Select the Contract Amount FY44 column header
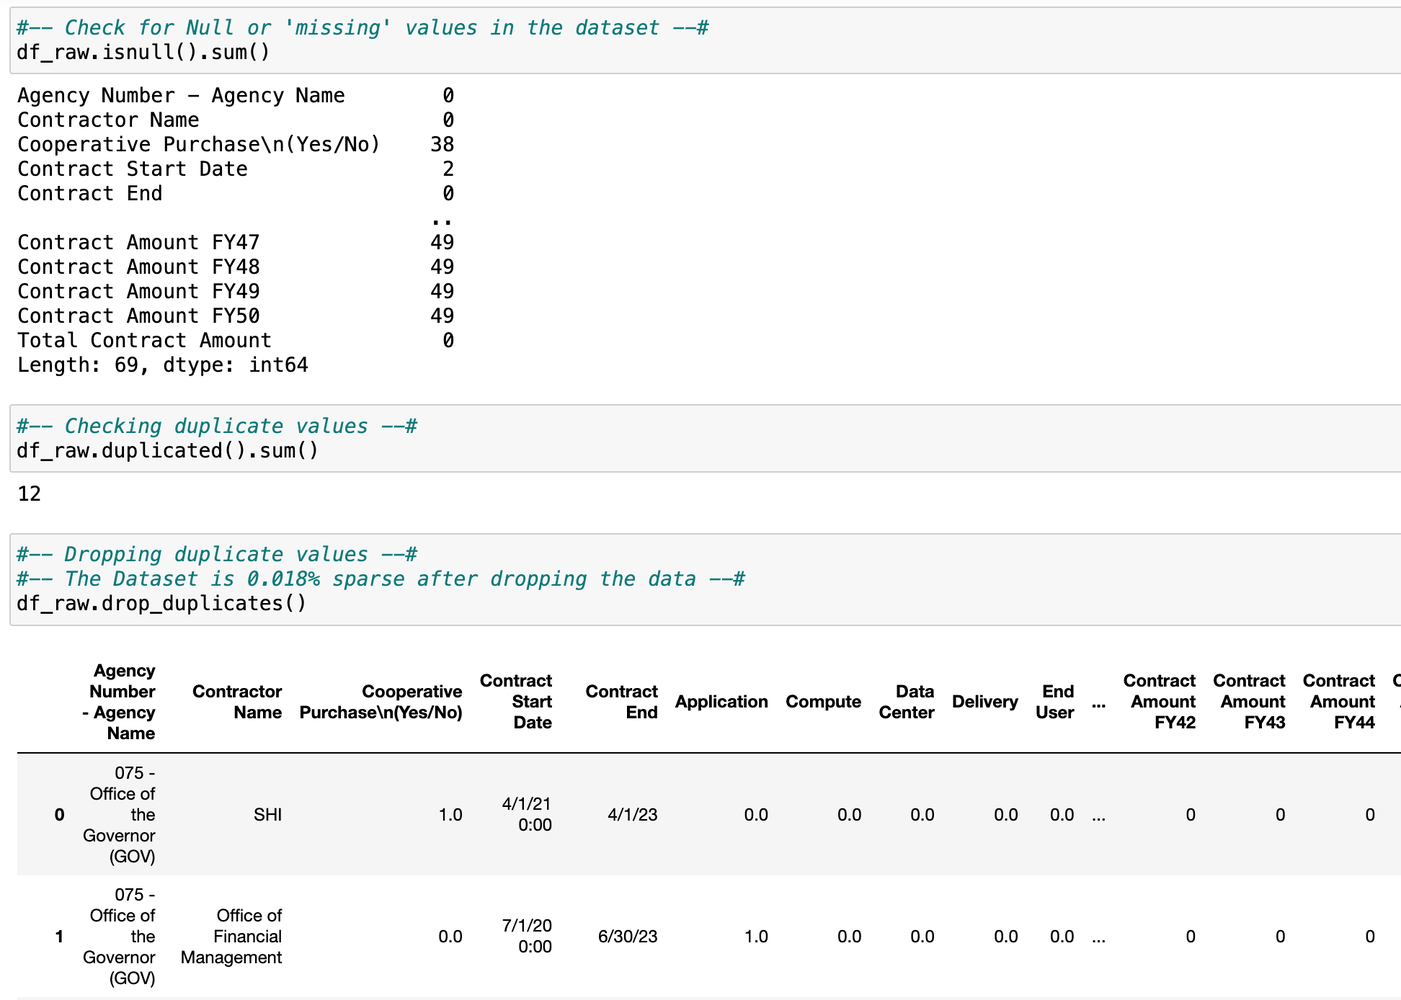 point(1339,702)
